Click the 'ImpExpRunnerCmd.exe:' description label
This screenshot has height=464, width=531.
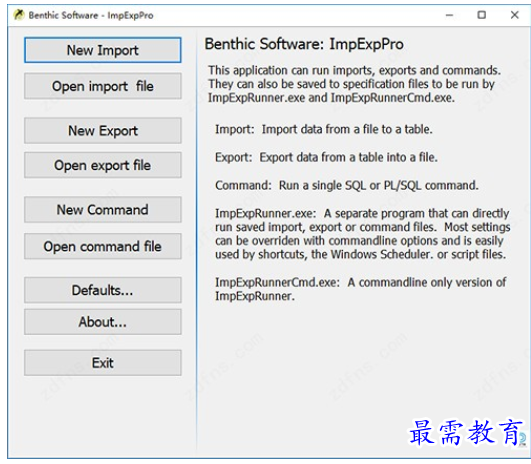(277, 282)
